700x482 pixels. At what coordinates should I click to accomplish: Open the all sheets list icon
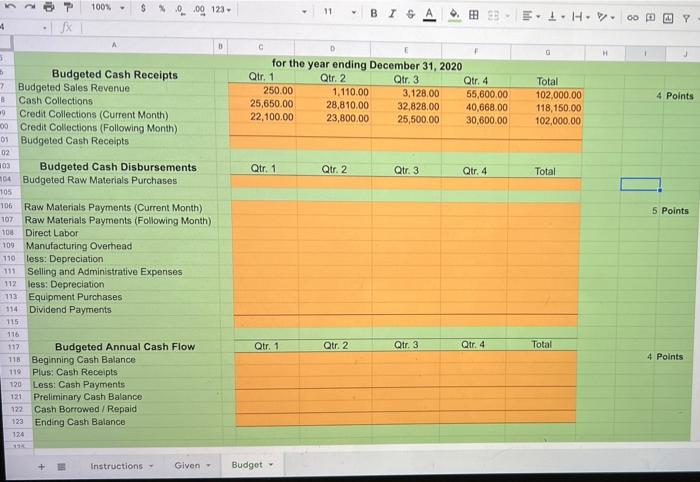[x=62, y=467]
